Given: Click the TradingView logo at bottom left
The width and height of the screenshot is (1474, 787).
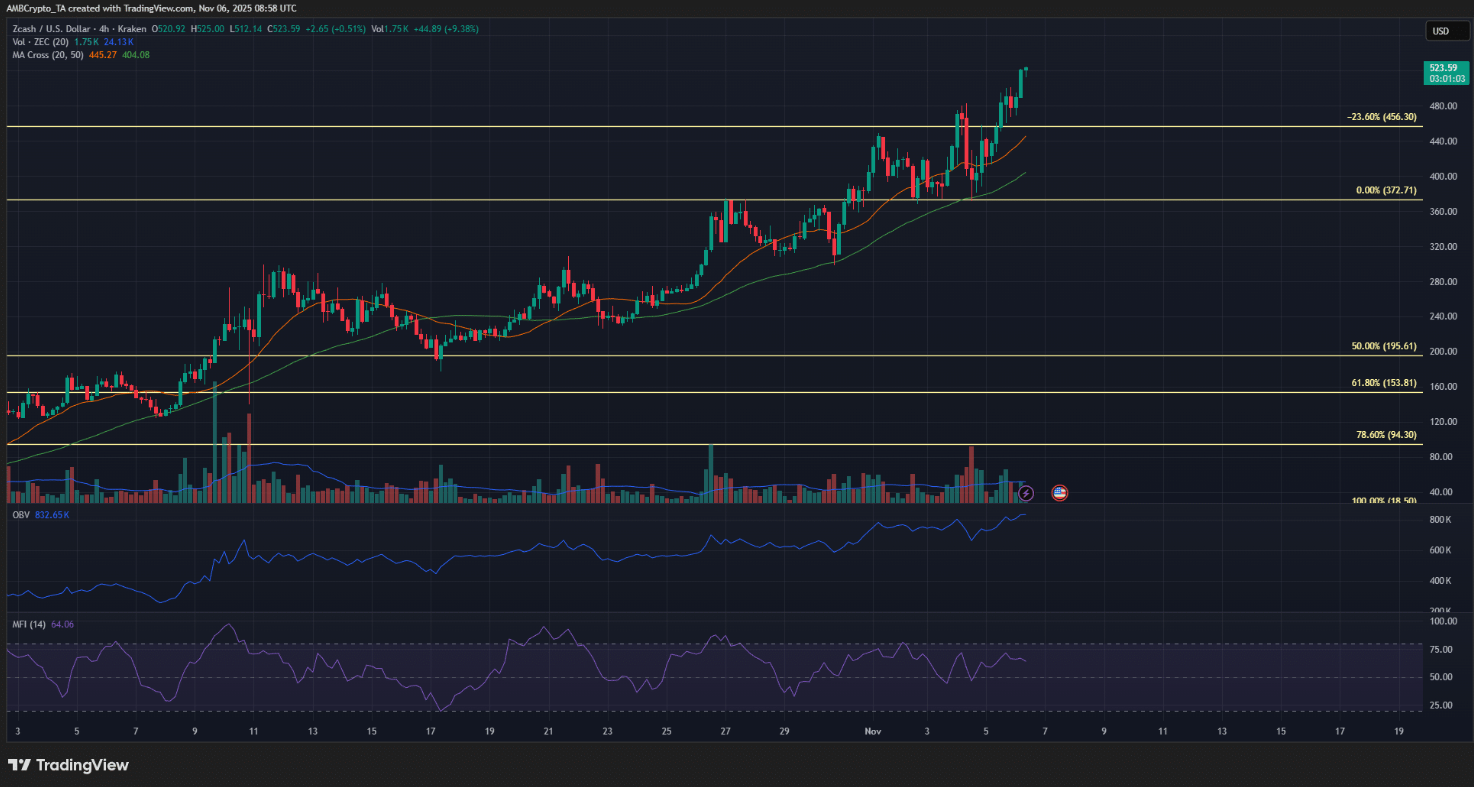Looking at the screenshot, I should pyautogui.click(x=68, y=765).
